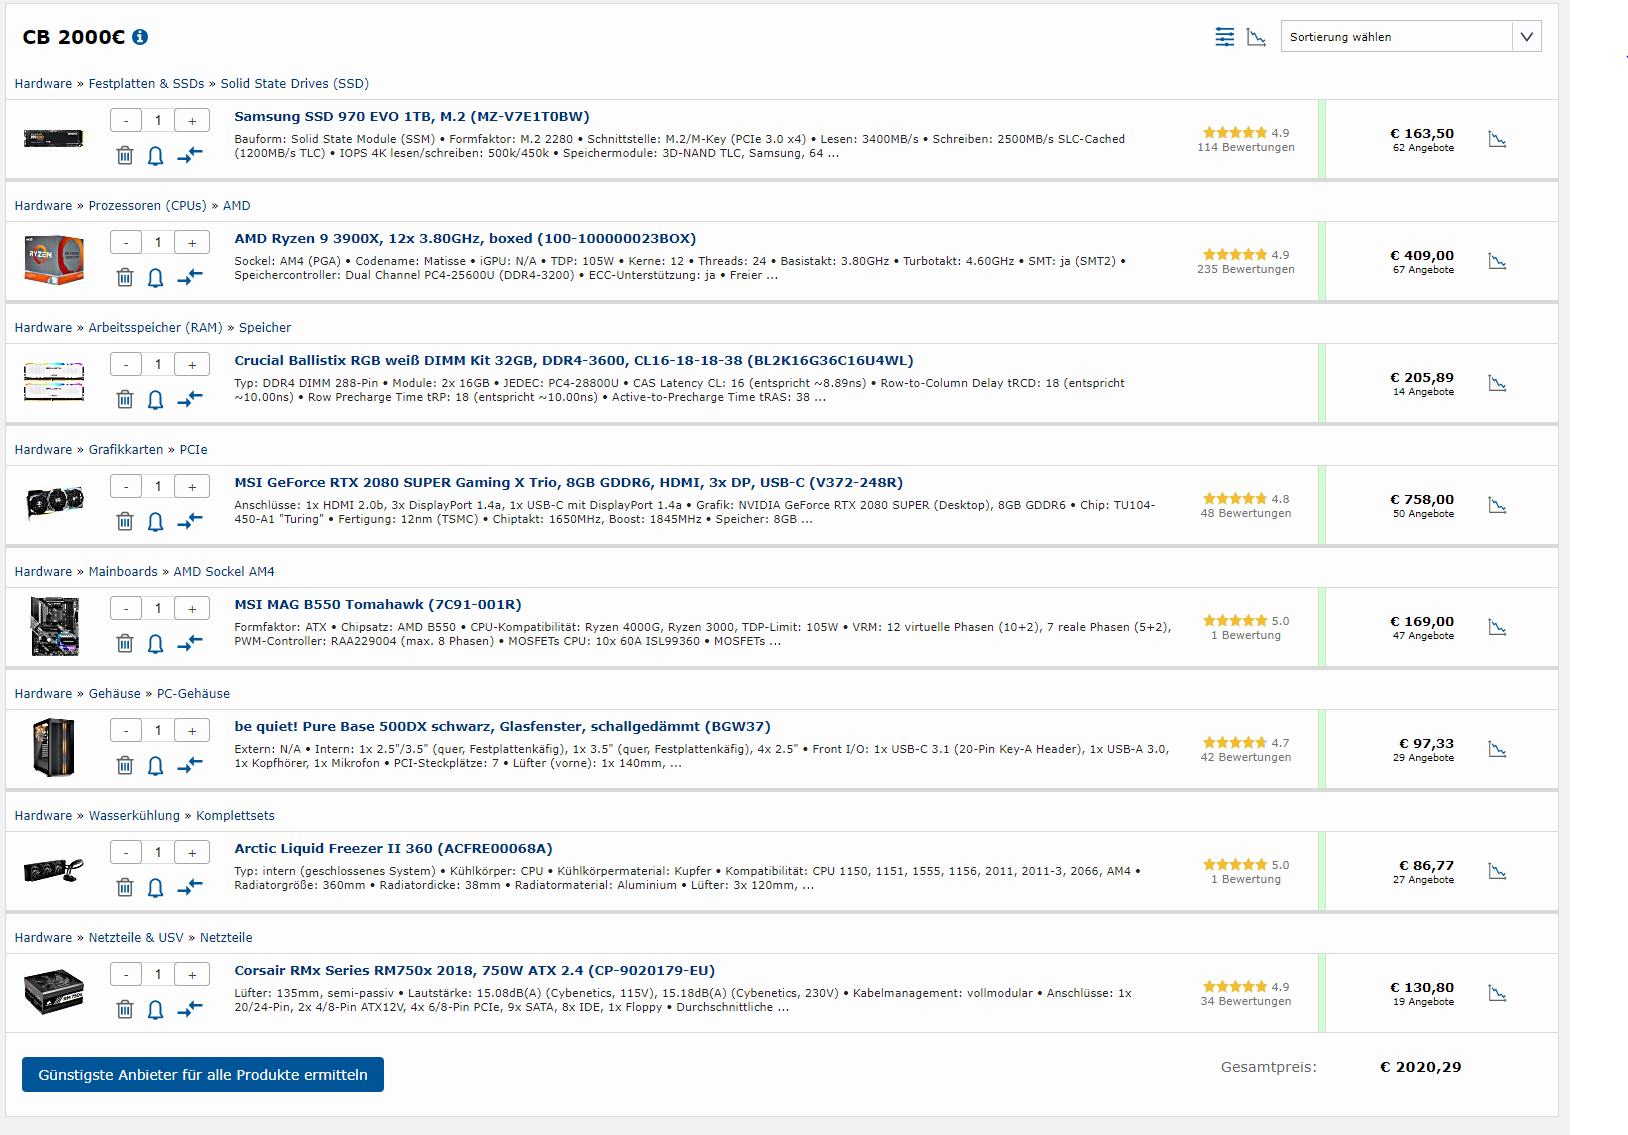Delete Samsung SSD 970 EVO from list
The height and width of the screenshot is (1135, 1628).
pos(125,155)
